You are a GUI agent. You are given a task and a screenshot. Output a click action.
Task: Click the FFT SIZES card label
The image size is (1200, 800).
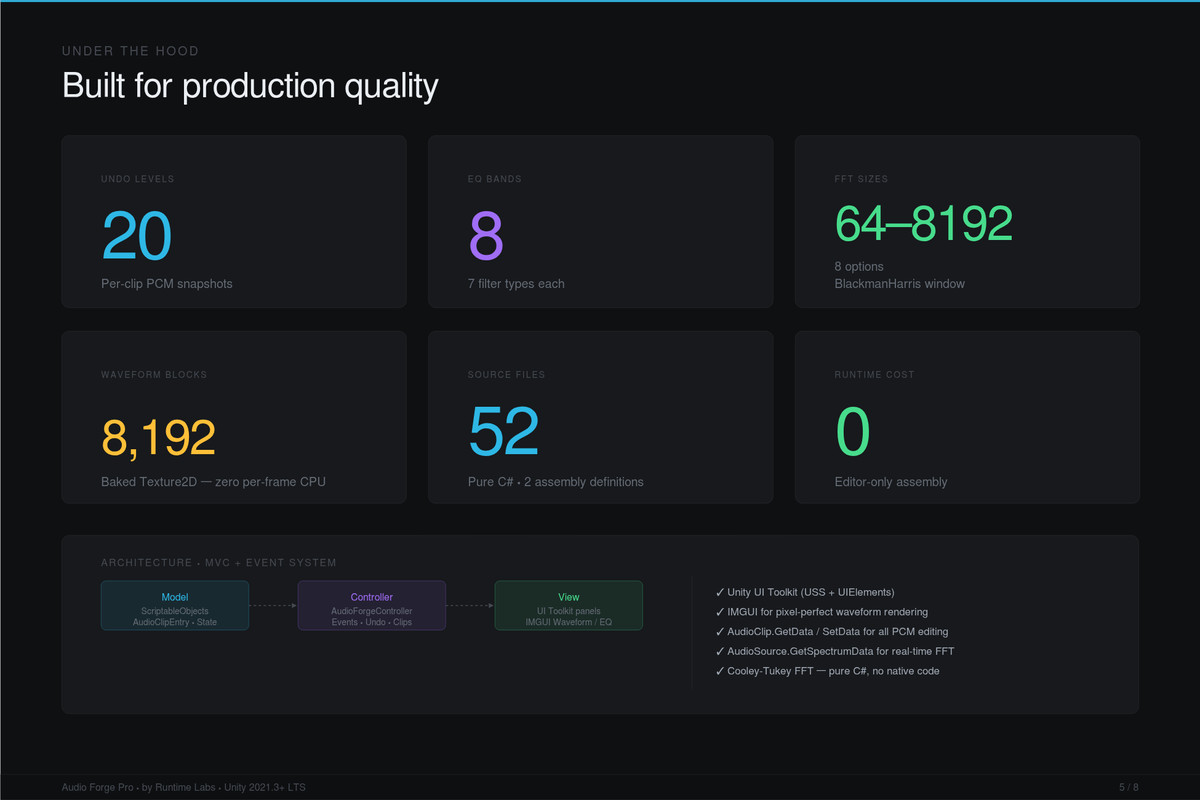tap(861, 179)
